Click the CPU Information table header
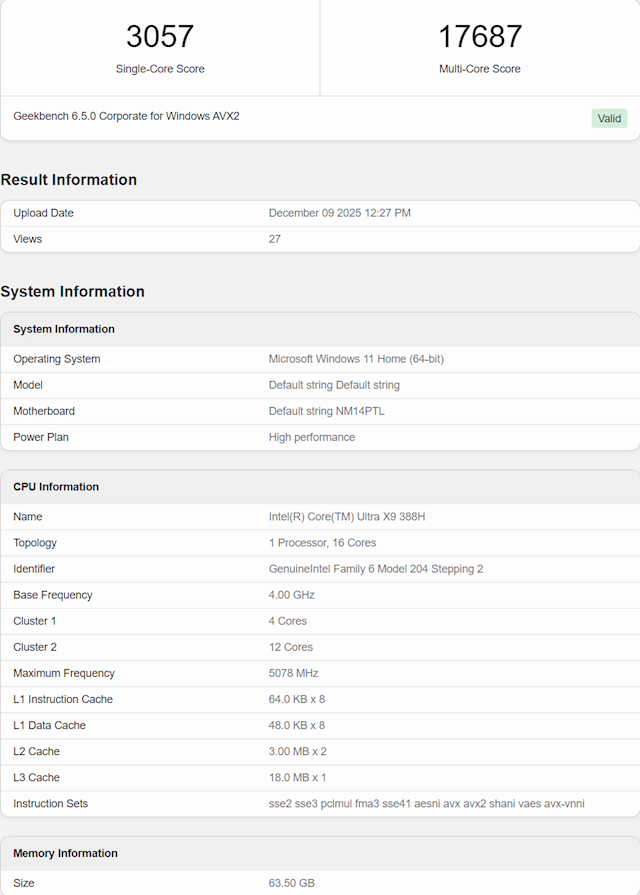The height and width of the screenshot is (895, 640). coord(56,487)
